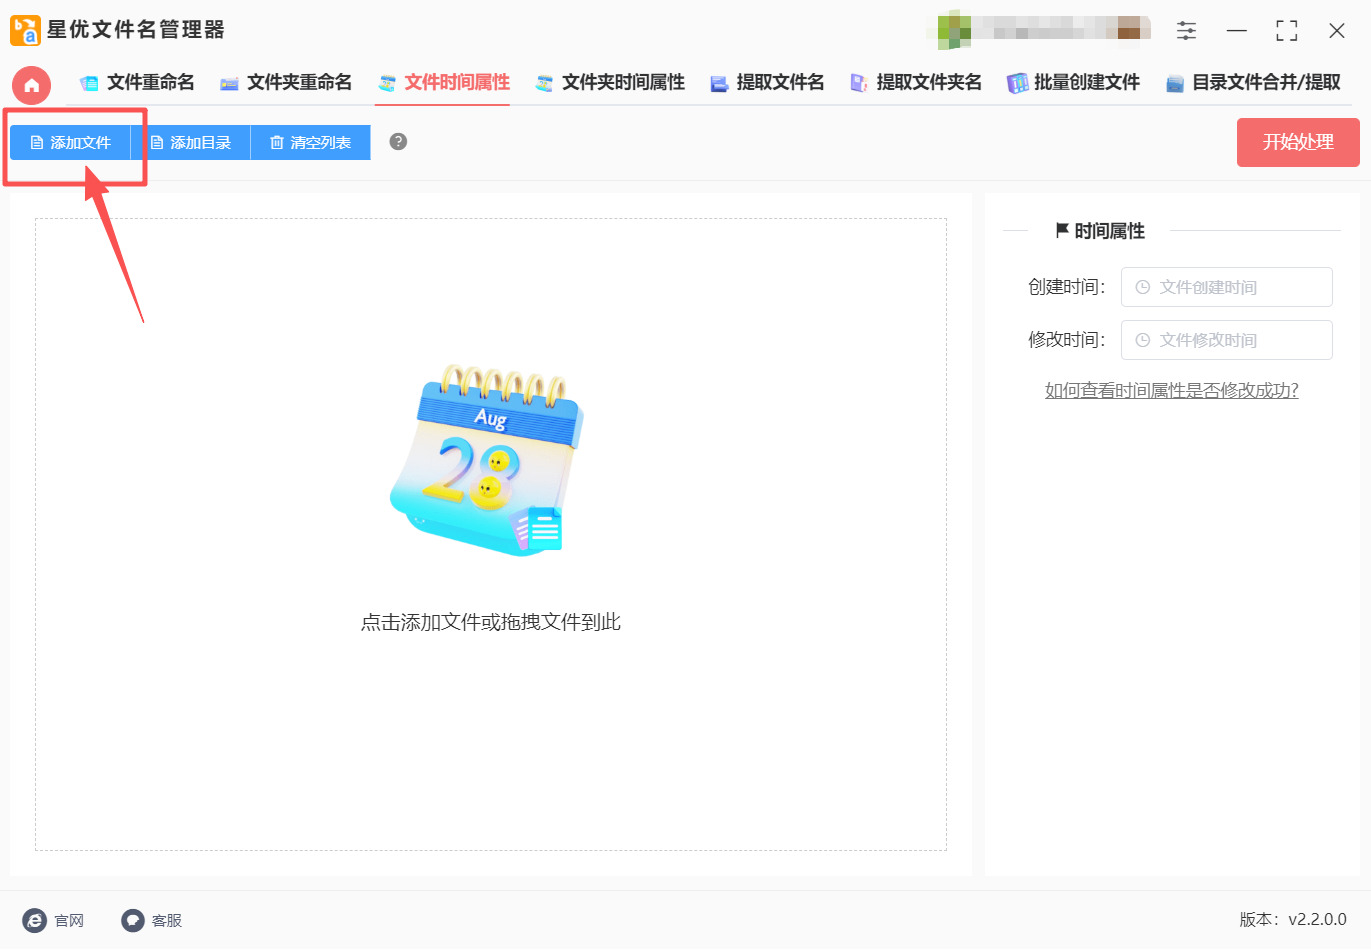1371x950 pixels.
Task: Open customer service via the 客服 icon
Action: 131,920
